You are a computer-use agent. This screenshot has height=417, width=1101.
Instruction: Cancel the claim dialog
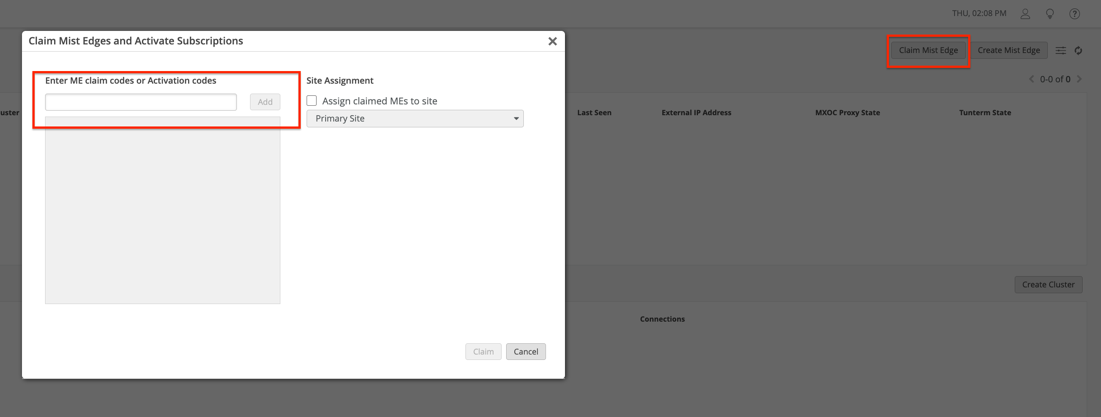tap(525, 352)
